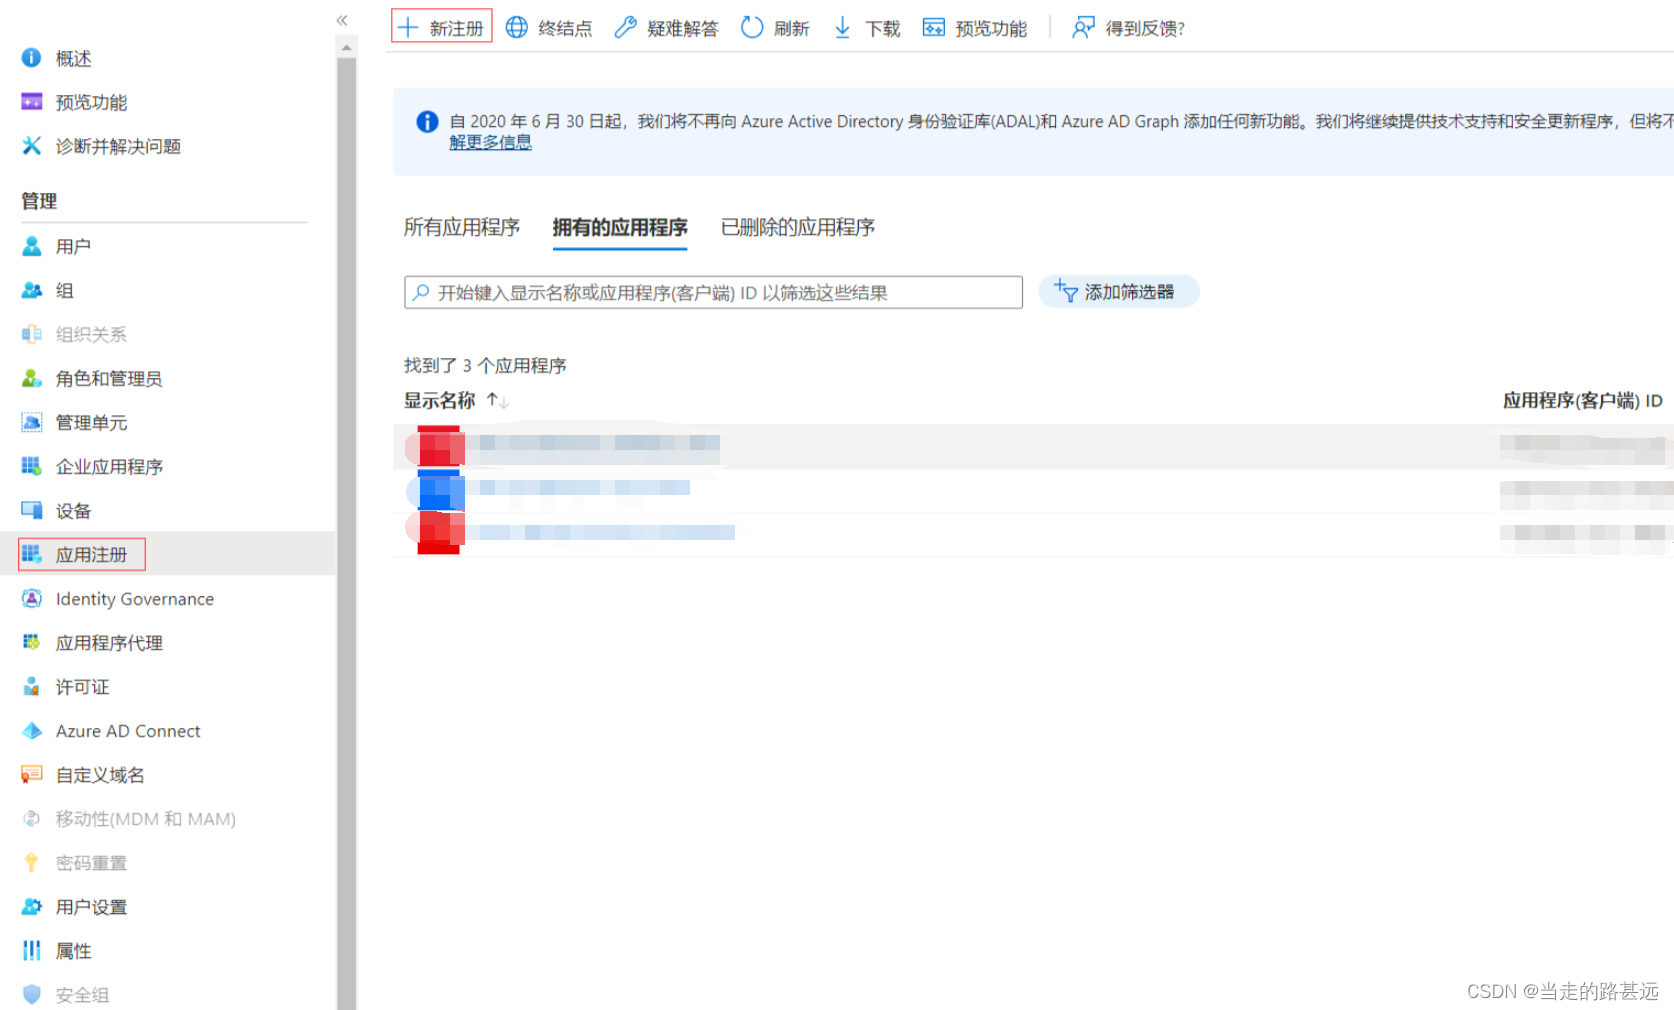Select 应用注册 sidebar item

point(82,554)
